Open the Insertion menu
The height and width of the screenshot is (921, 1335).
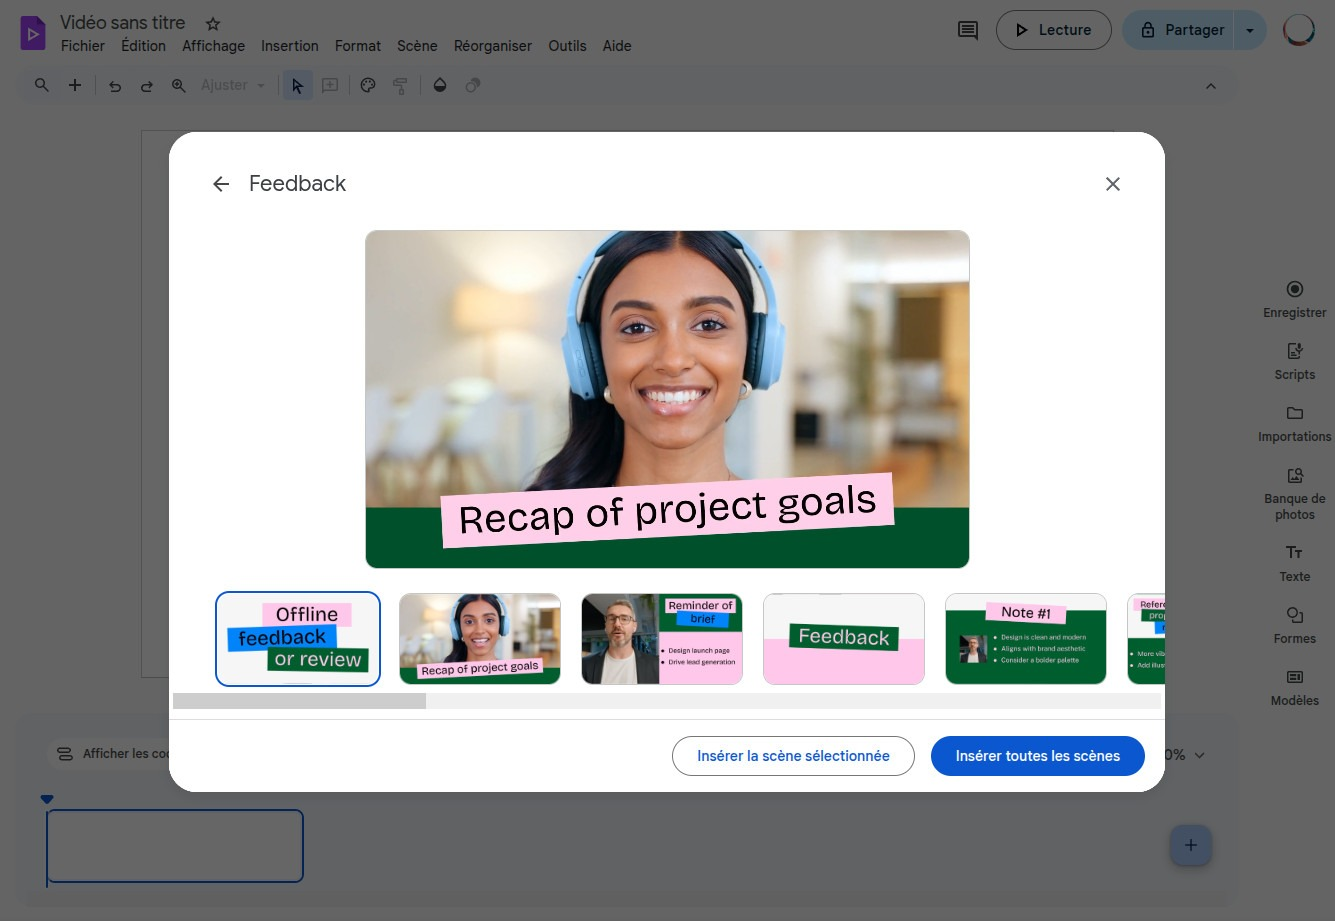pyautogui.click(x=289, y=46)
